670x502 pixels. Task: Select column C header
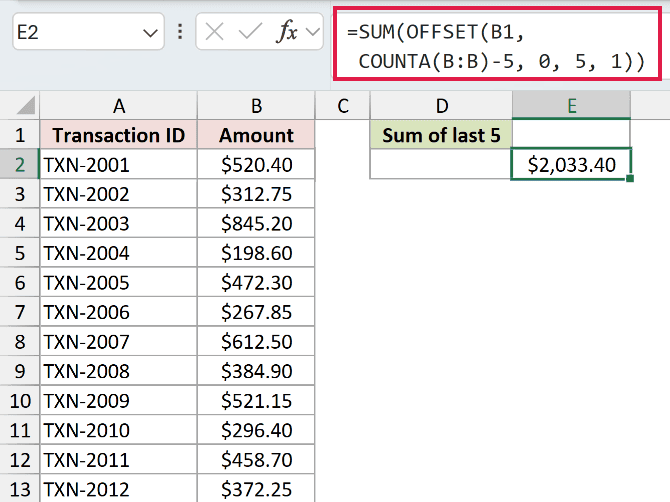pos(342,106)
